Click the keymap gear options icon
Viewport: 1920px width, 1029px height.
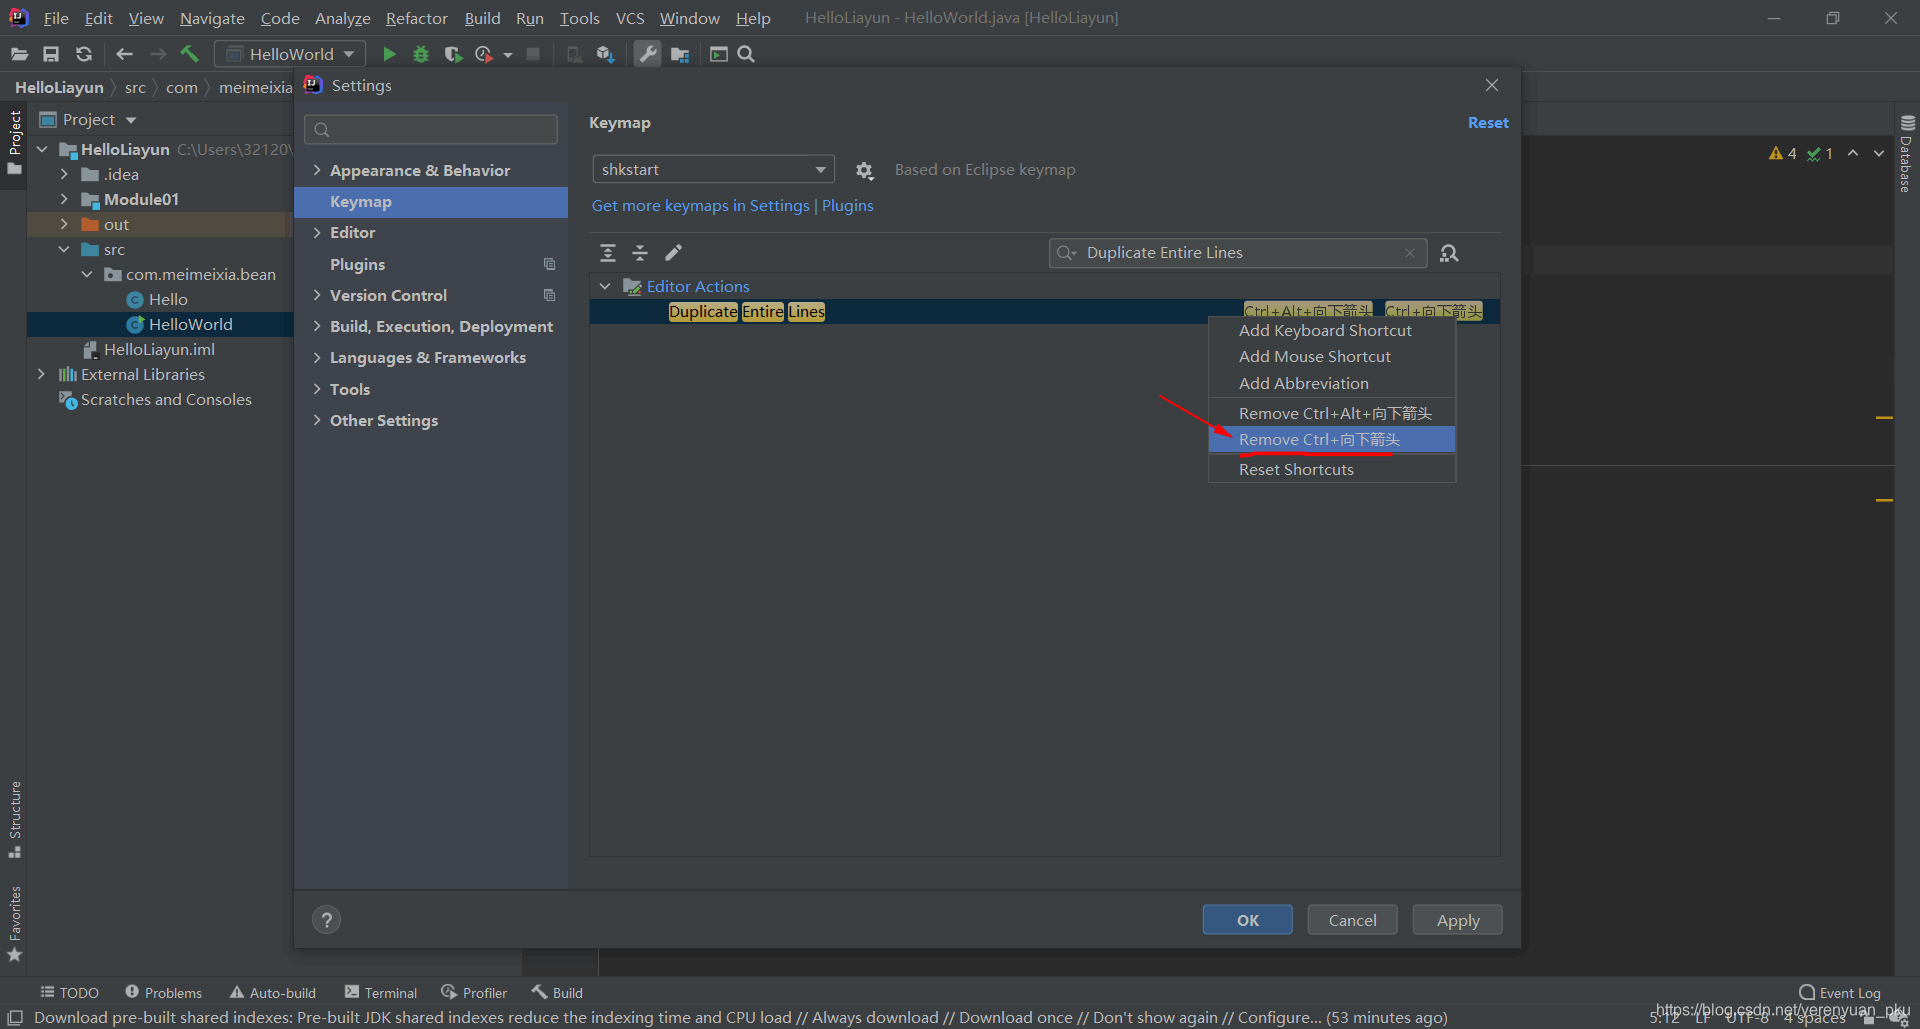click(x=865, y=171)
